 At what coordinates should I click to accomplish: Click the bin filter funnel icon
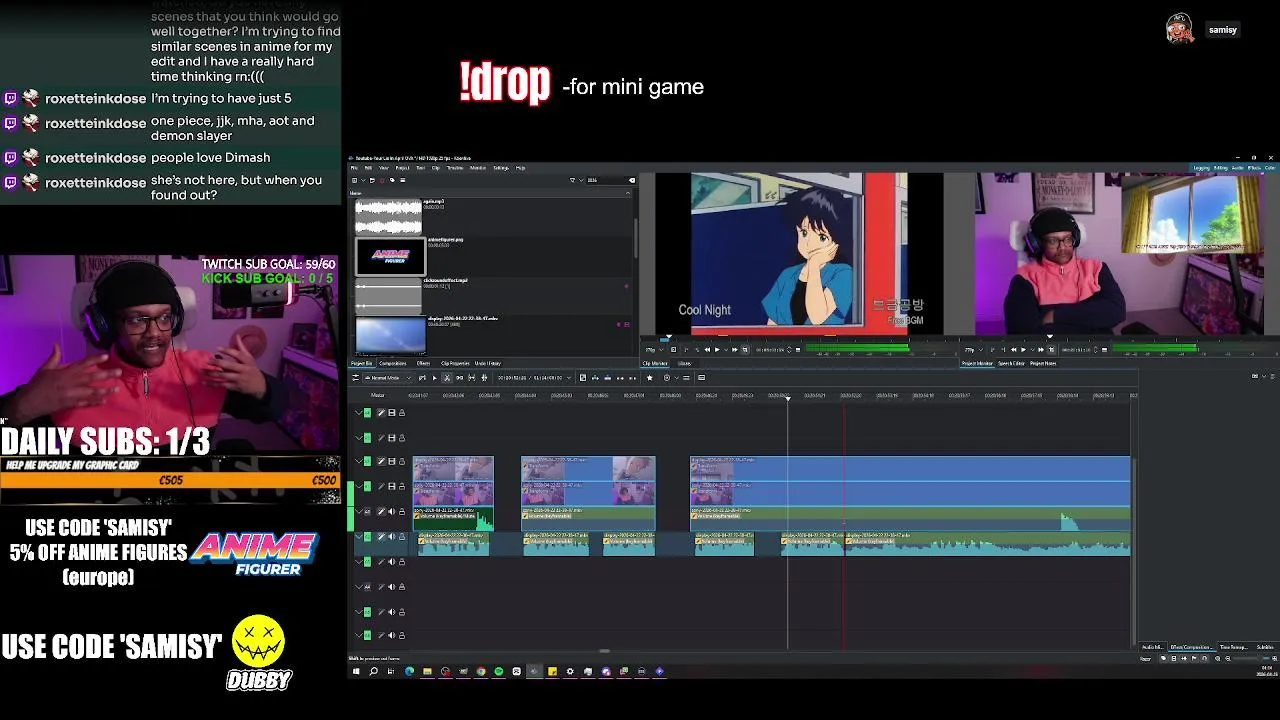pyautogui.click(x=572, y=180)
